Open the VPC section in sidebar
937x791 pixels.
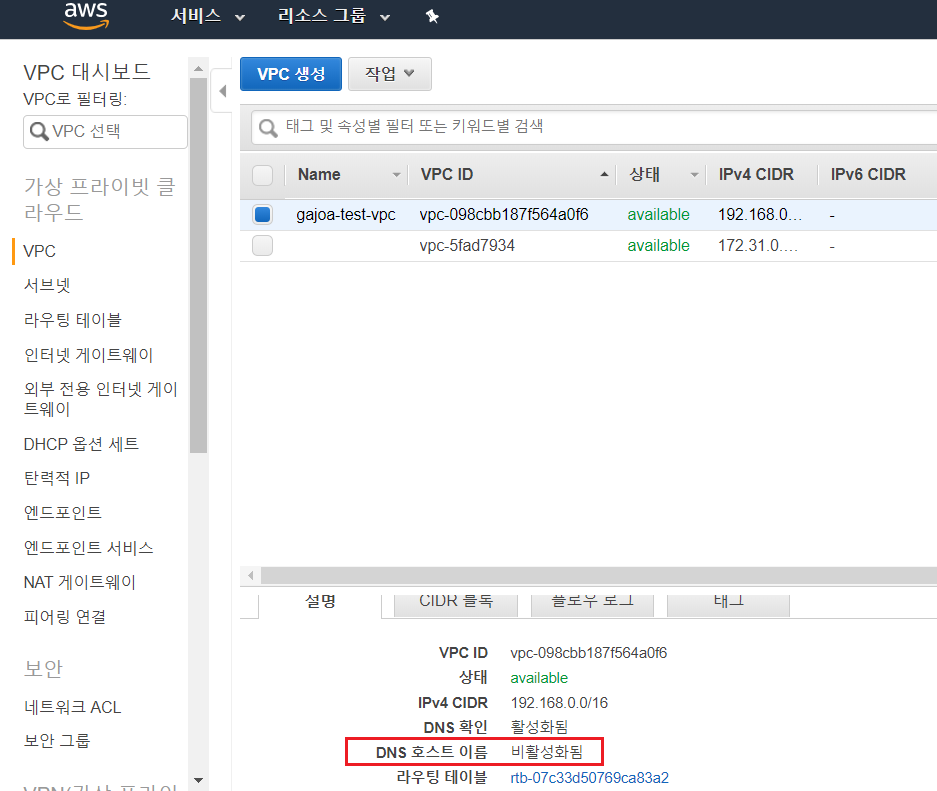[x=39, y=251]
